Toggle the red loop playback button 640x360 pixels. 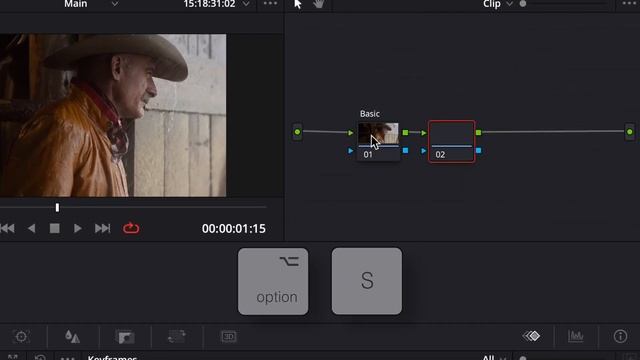point(131,228)
